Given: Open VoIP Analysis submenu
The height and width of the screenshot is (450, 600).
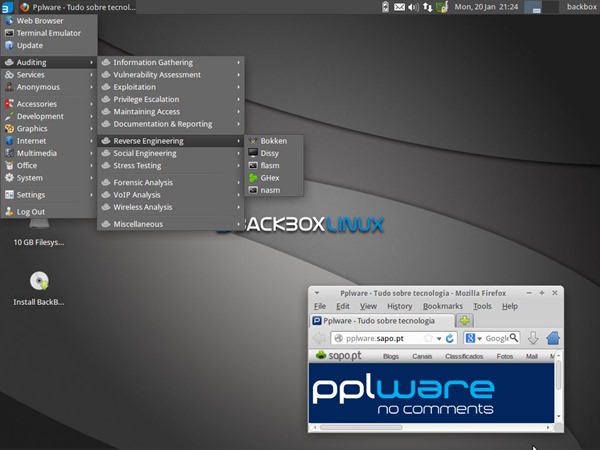Looking at the screenshot, I should pyautogui.click(x=171, y=195).
